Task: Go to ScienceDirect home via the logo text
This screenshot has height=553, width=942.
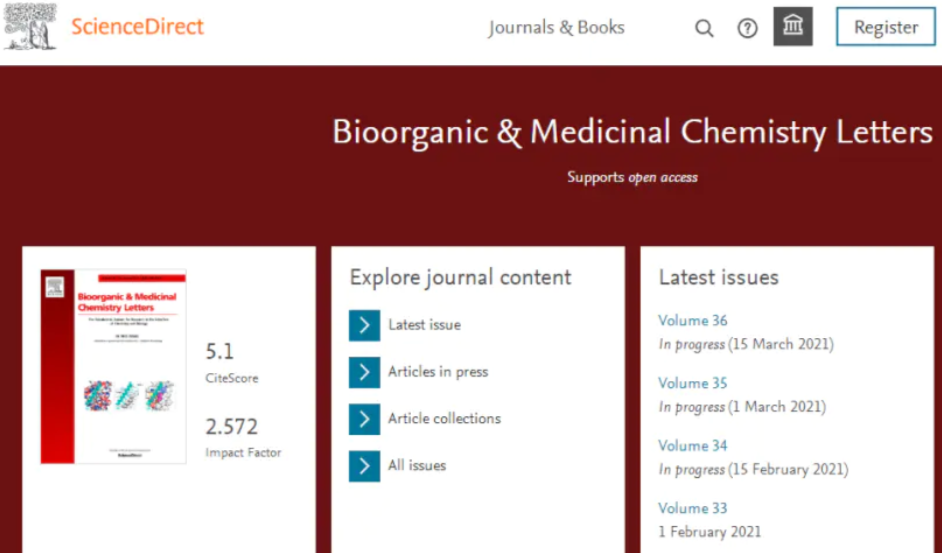Action: pyautogui.click(x=138, y=26)
